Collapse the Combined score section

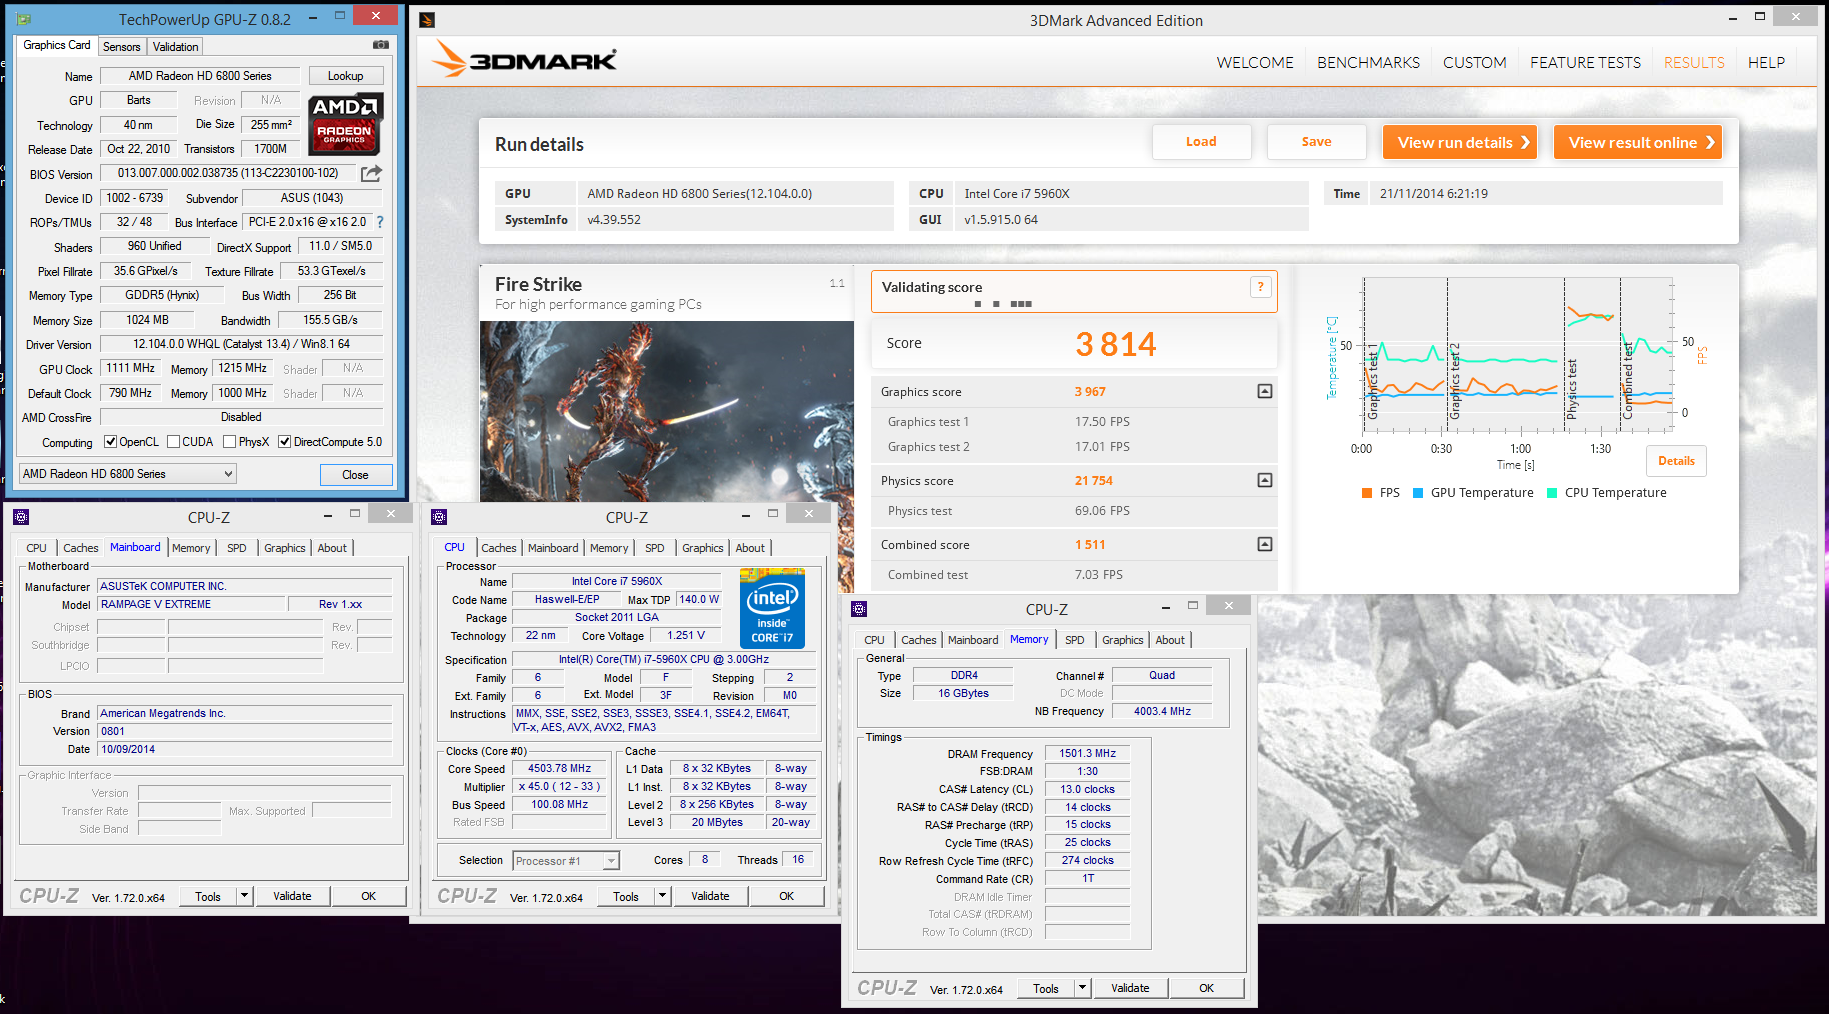click(1265, 545)
